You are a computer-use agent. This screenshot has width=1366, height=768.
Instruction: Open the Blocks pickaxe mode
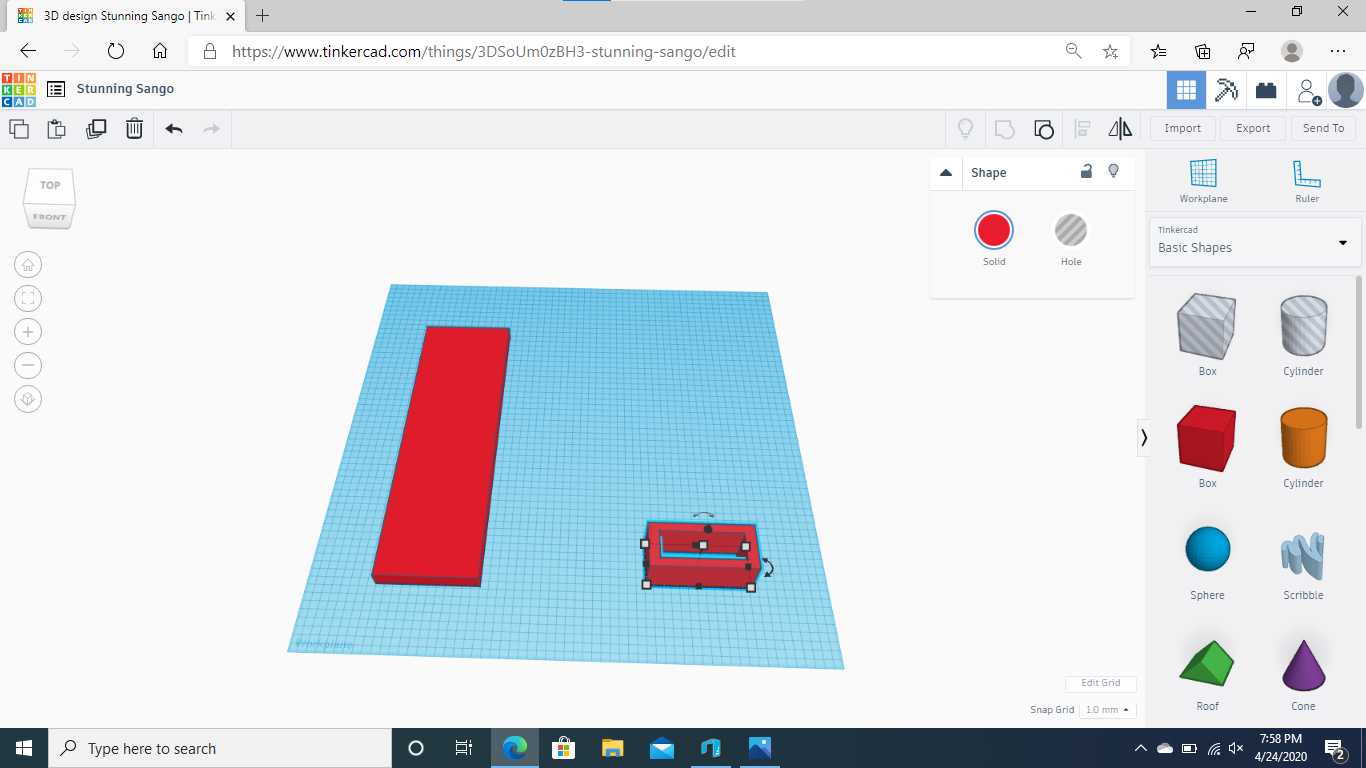pyautogui.click(x=1226, y=90)
